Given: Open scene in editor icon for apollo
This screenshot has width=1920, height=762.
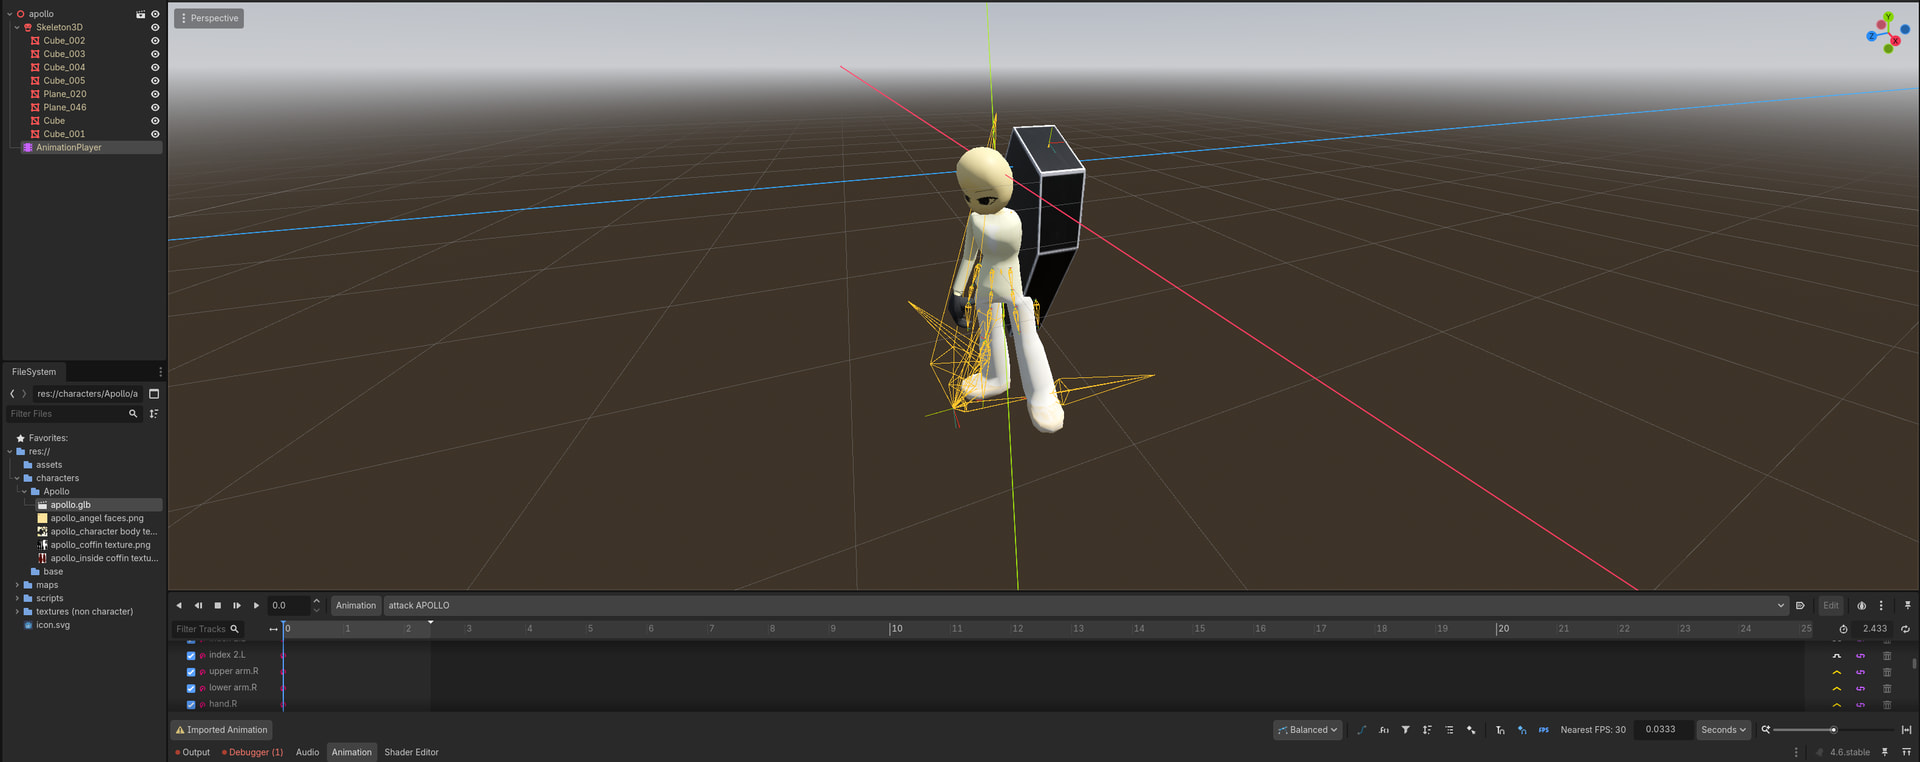Looking at the screenshot, I should coord(140,14).
